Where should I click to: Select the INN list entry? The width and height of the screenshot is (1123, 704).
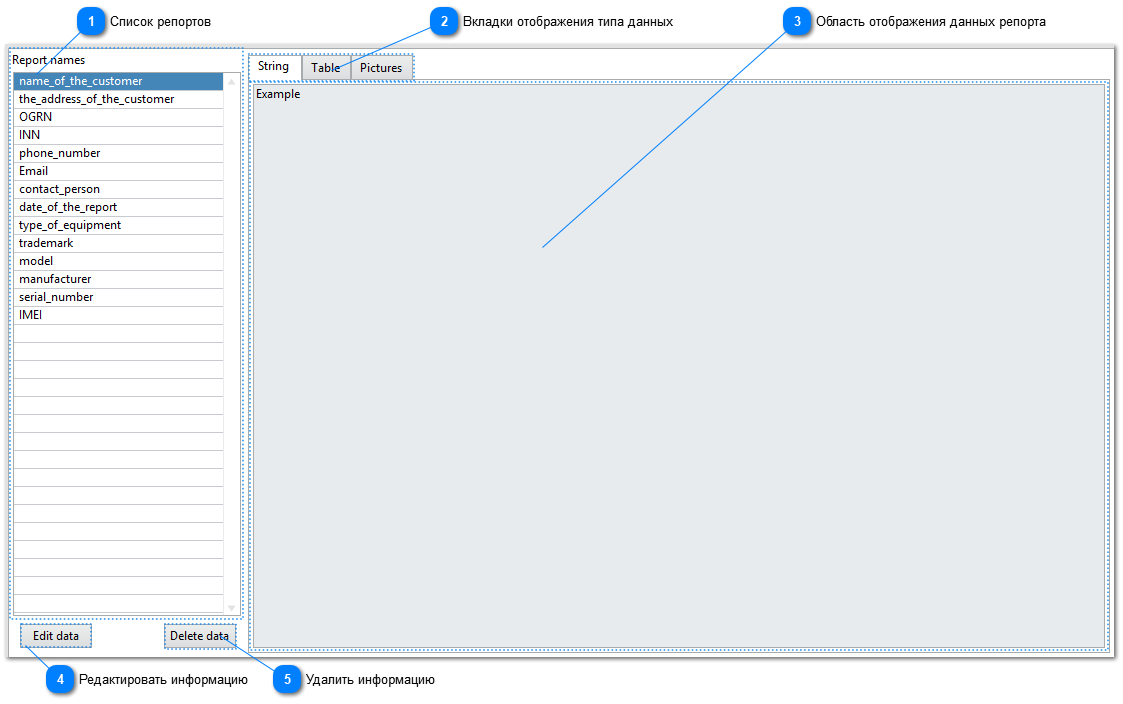pos(30,135)
